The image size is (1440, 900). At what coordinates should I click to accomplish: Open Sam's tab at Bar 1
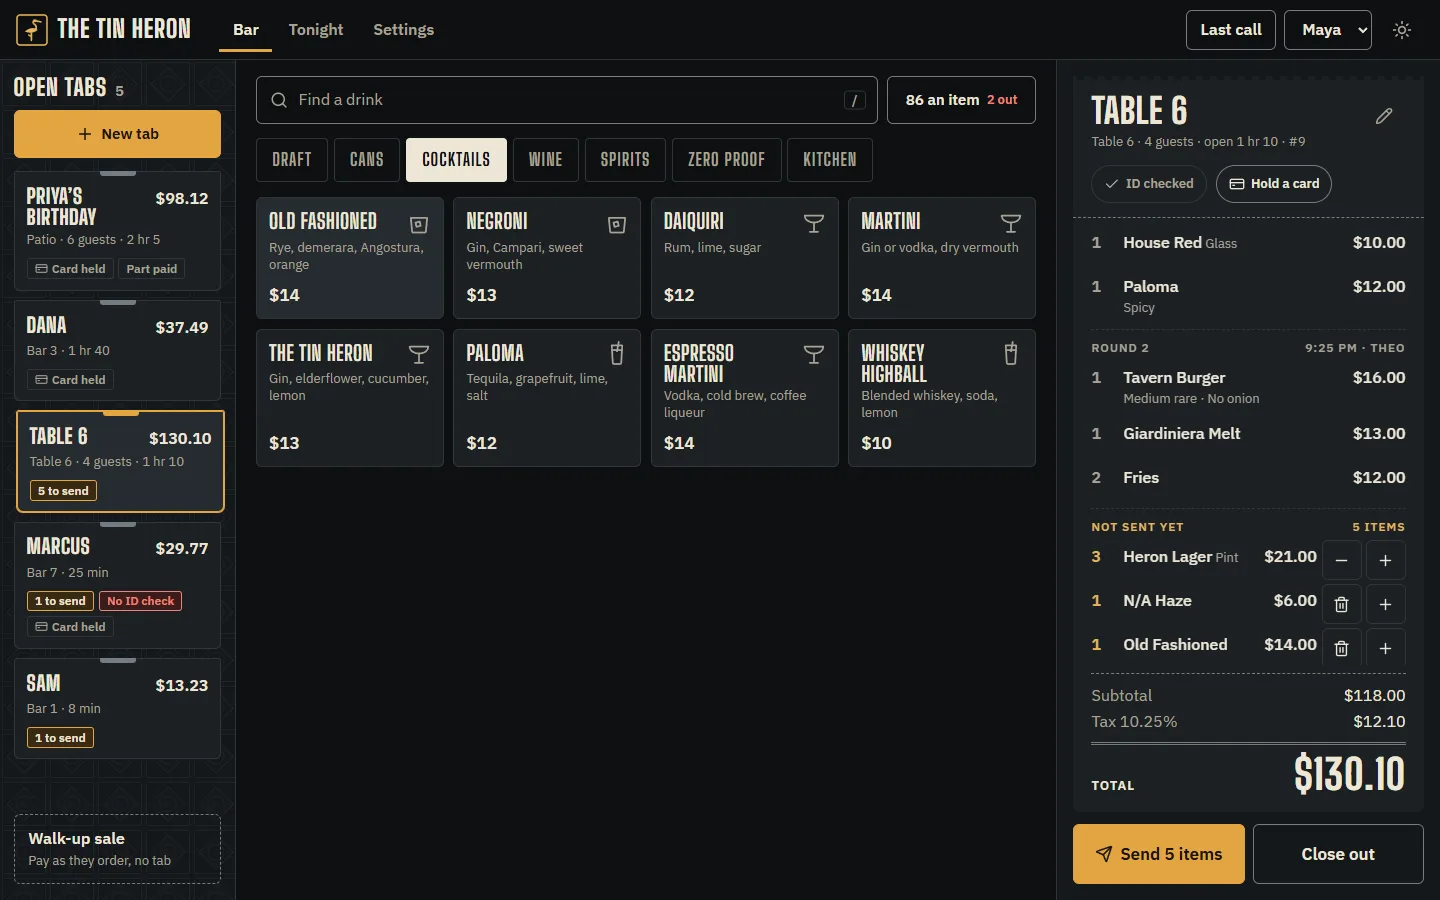[118, 709]
